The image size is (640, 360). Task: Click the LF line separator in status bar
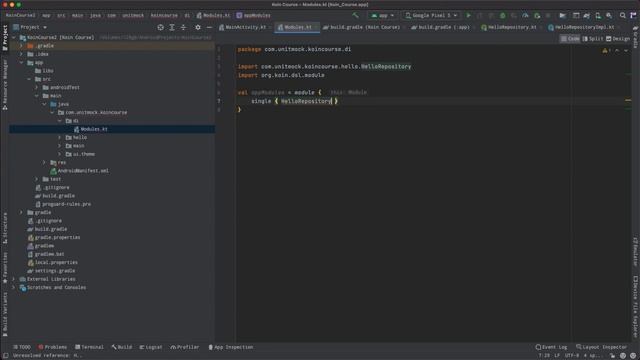click(x=557, y=356)
